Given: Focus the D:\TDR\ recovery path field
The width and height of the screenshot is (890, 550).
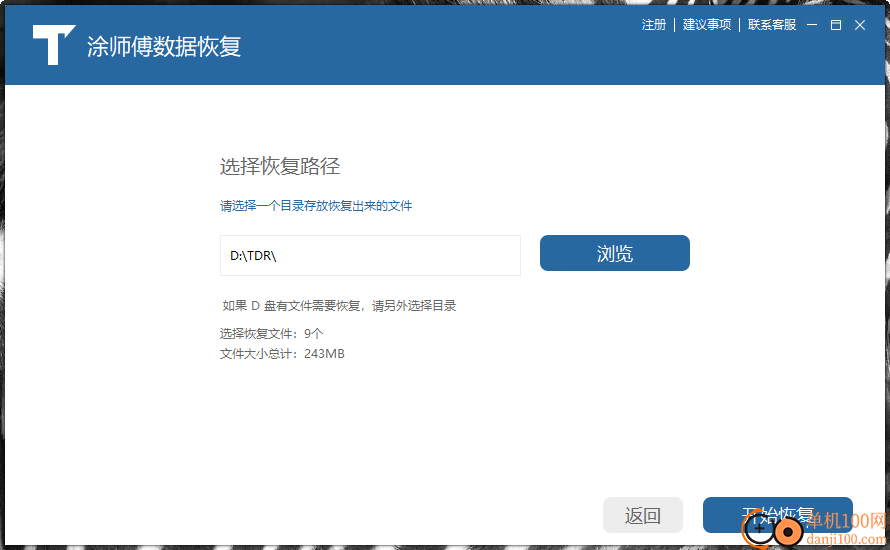Looking at the screenshot, I should [x=370, y=255].
